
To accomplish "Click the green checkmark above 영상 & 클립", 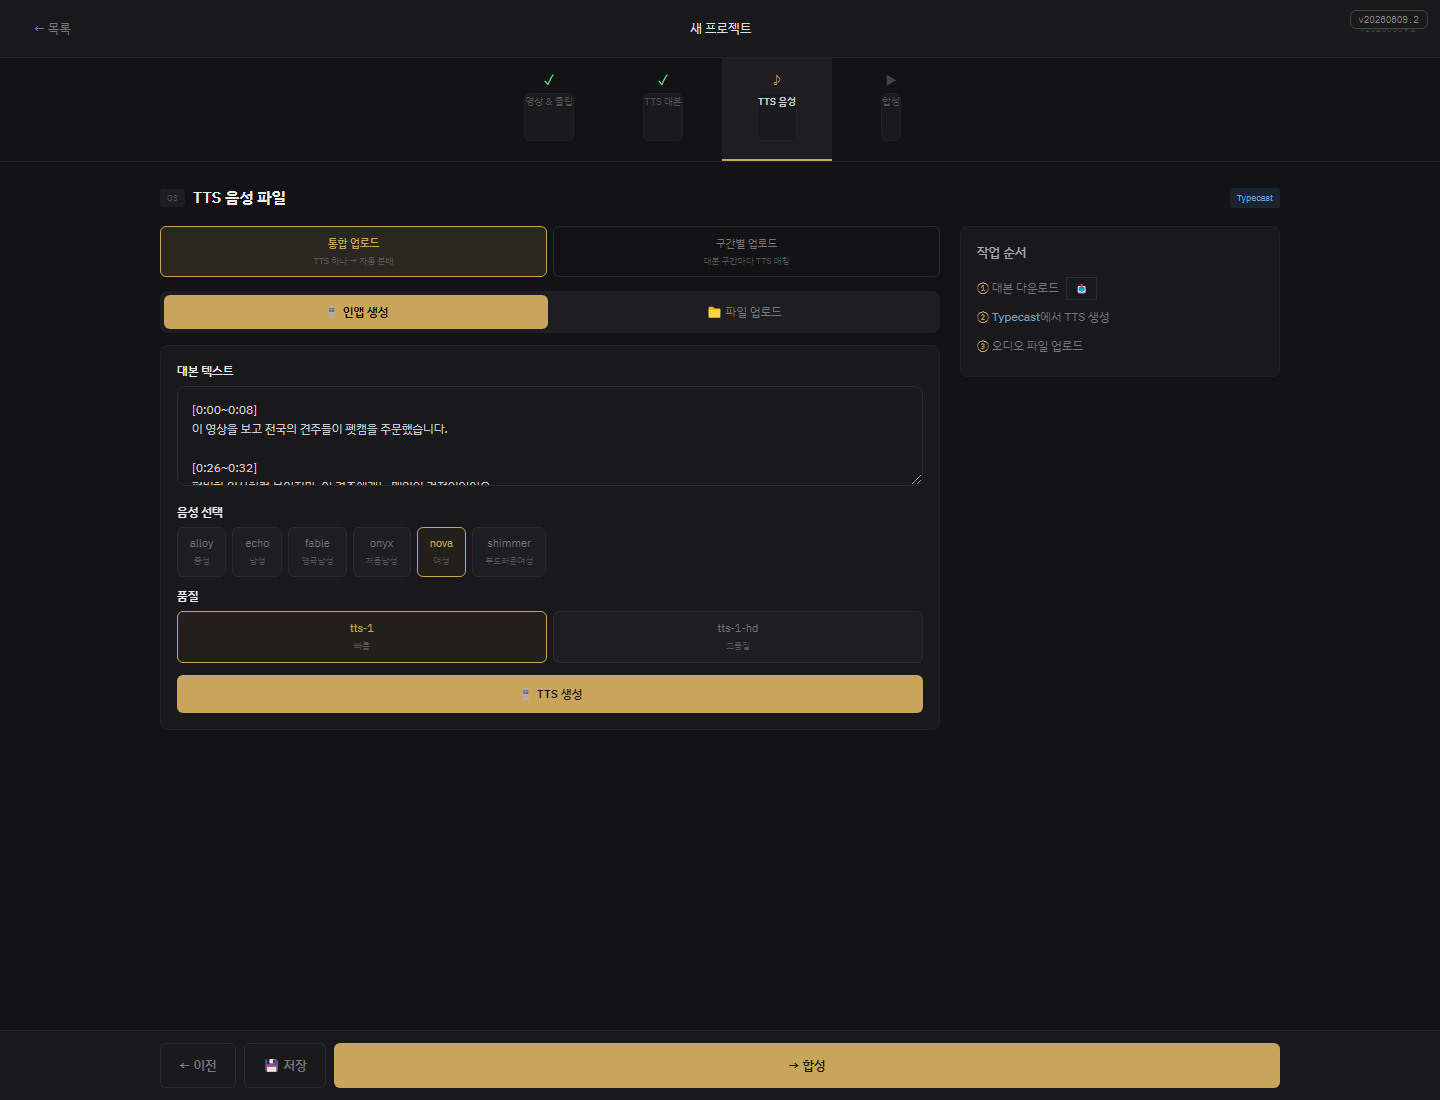I will (549, 80).
